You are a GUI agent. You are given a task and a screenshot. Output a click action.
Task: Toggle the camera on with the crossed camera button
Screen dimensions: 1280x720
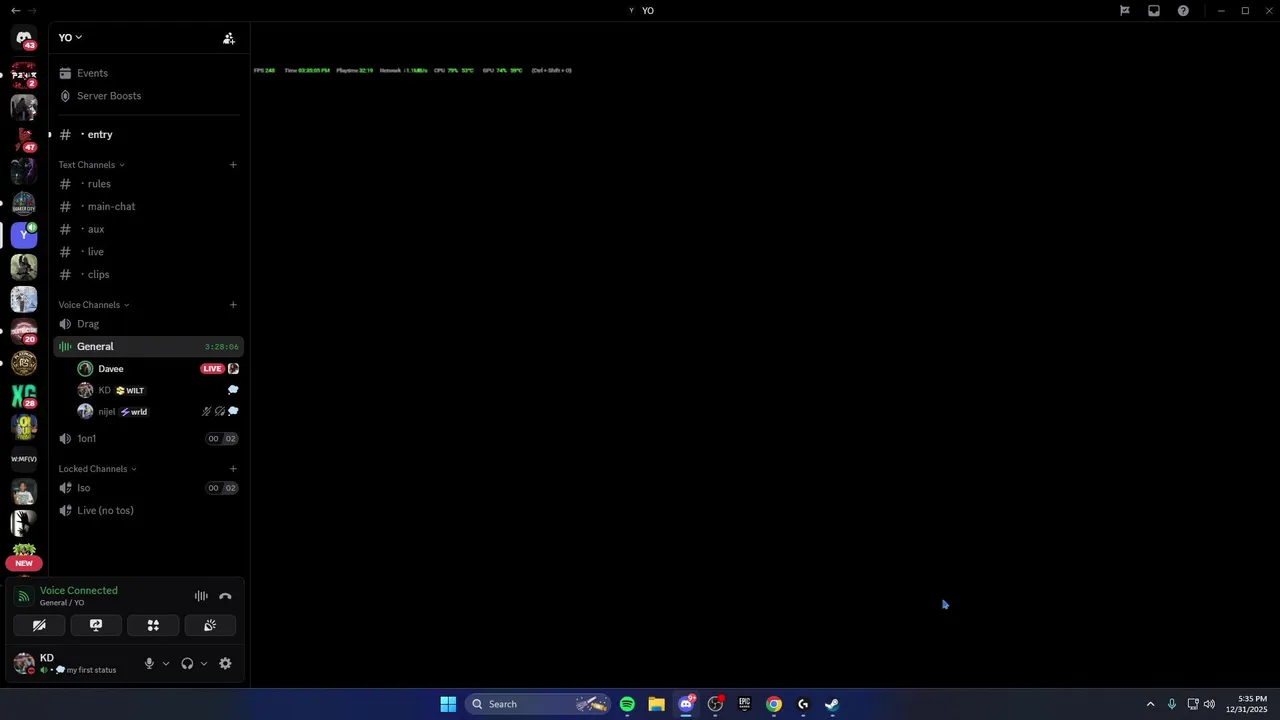(x=39, y=625)
